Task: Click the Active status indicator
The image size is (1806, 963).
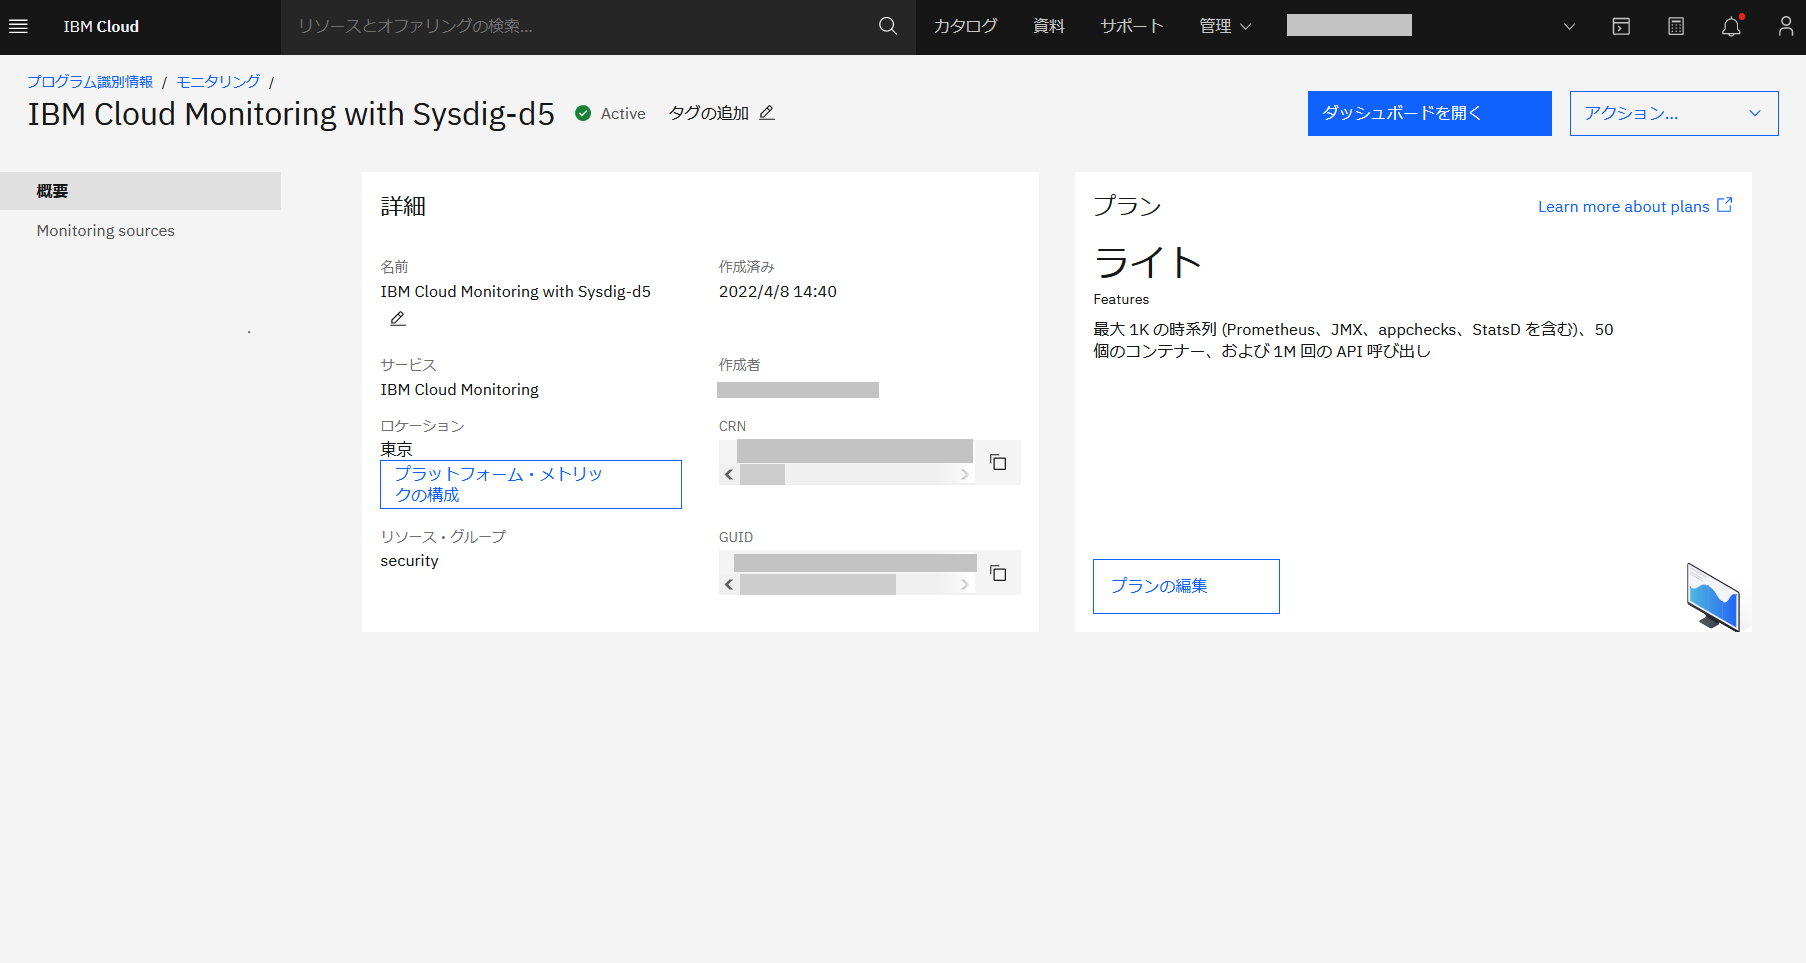Action: (x=610, y=114)
